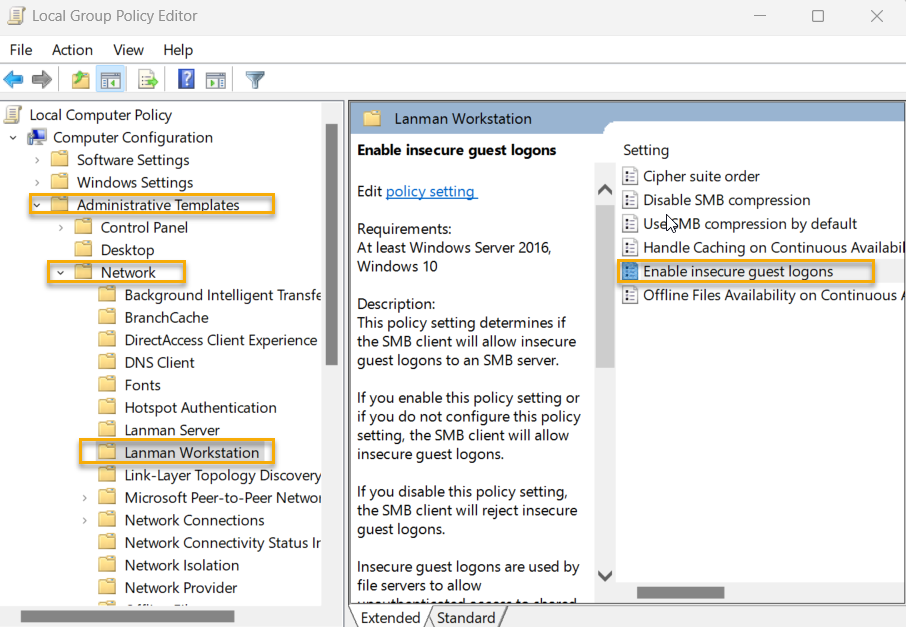Image resolution: width=906 pixels, height=627 pixels.
Task: Select Enable insecure guest logons setting
Action: [737, 271]
